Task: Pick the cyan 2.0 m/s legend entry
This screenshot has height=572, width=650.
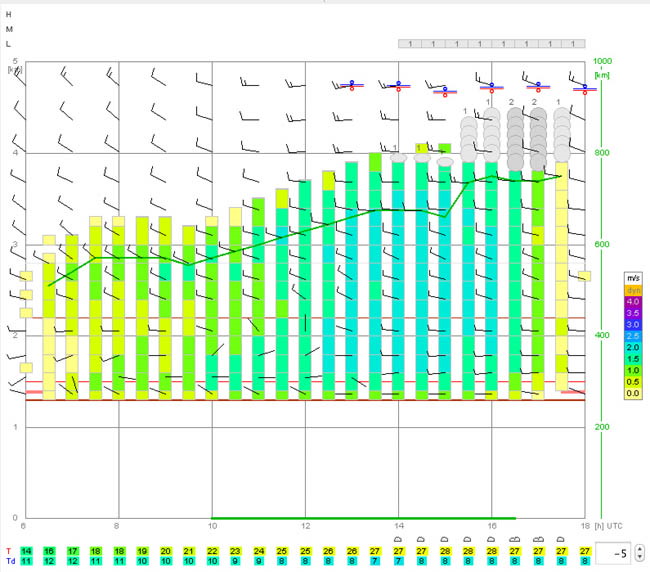Action: point(633,347)
